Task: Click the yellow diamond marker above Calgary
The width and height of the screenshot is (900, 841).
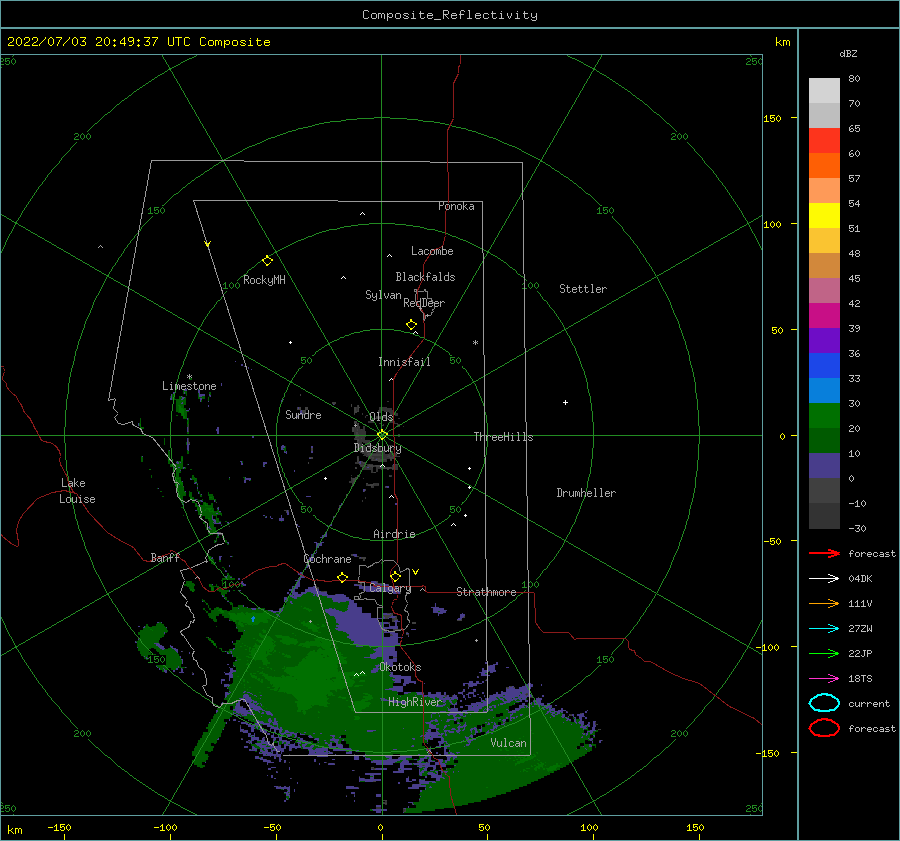Action: click(x=395, y=576)
